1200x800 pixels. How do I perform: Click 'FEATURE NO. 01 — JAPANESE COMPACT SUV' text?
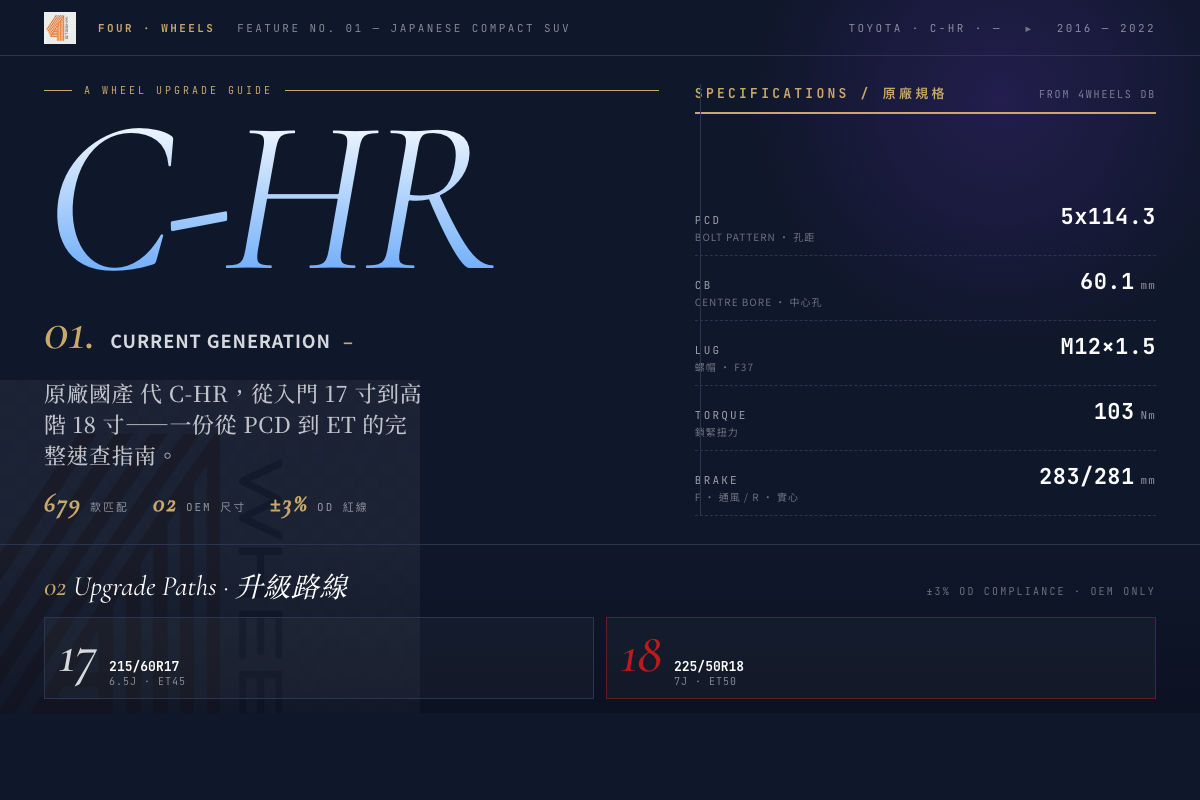point(404,29)
